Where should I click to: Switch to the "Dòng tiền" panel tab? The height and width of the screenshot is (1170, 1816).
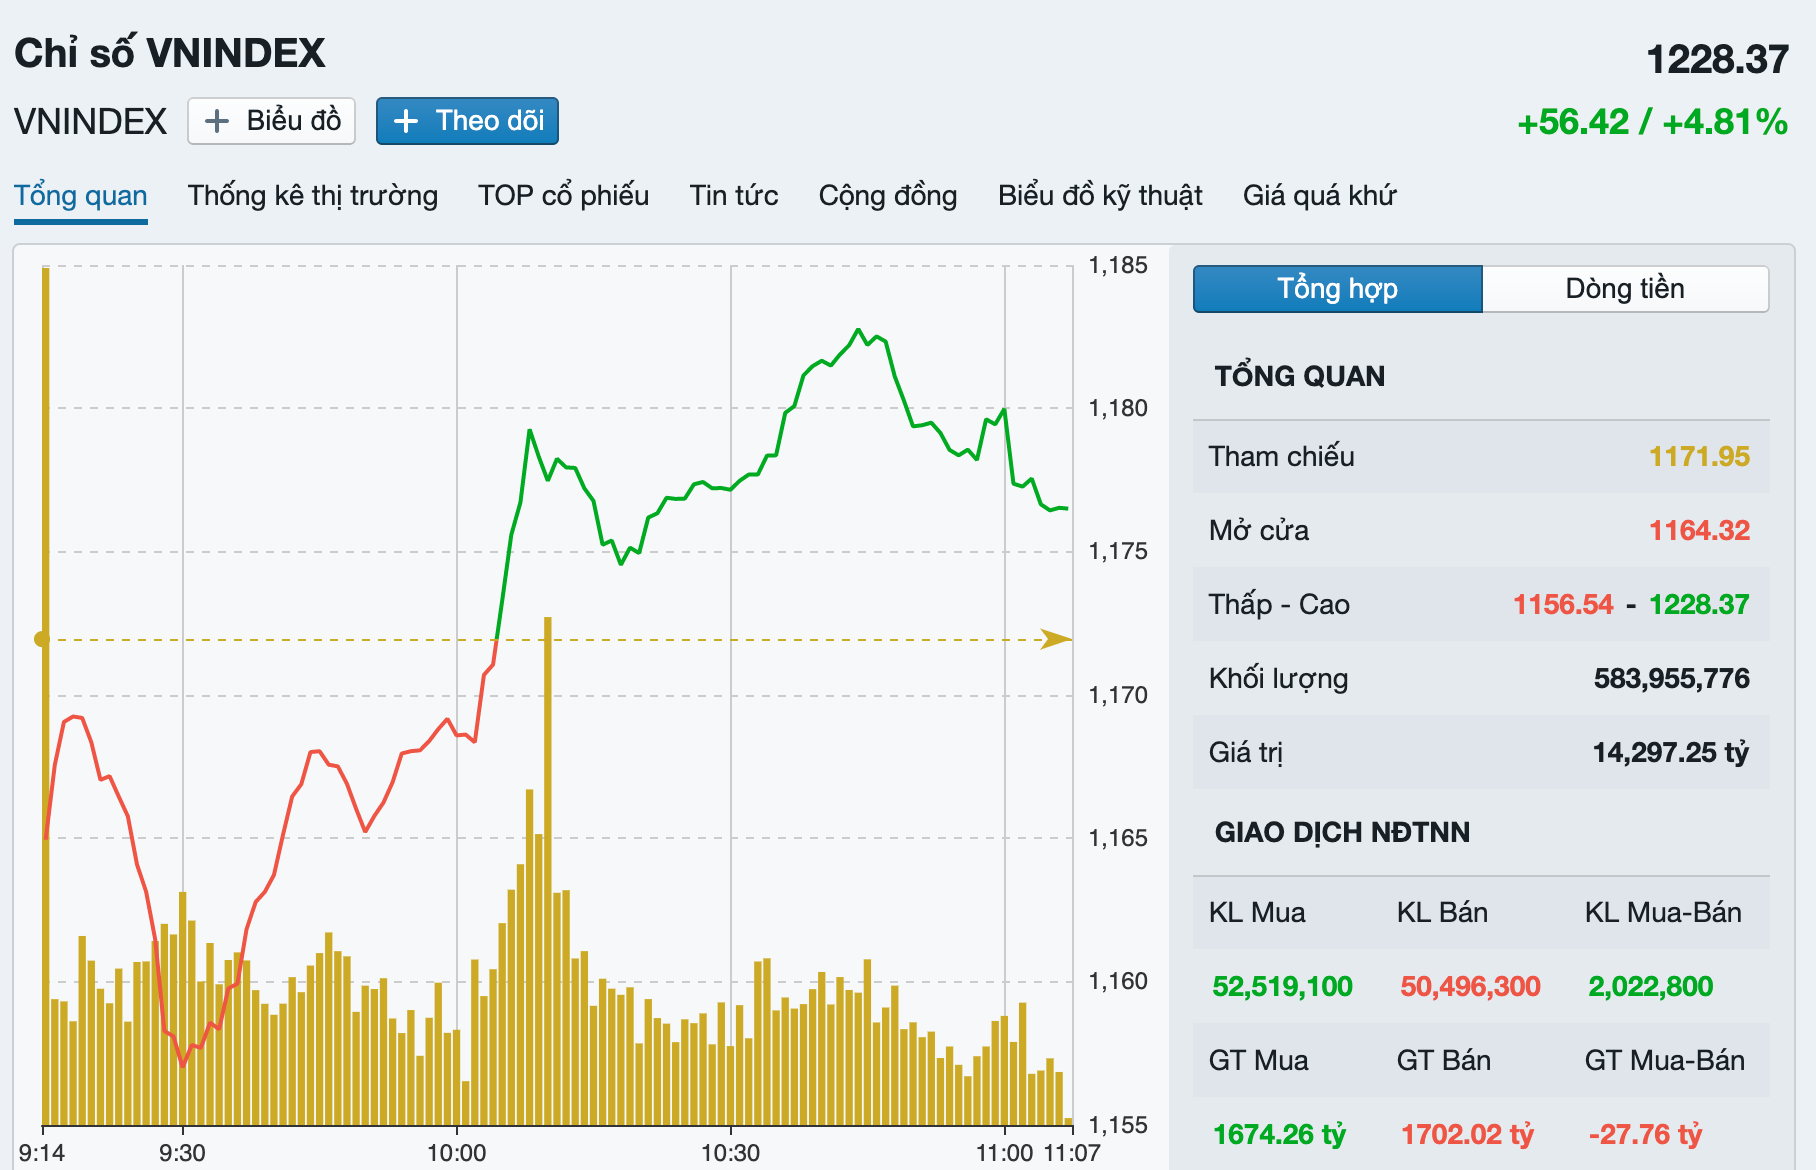1625,289
